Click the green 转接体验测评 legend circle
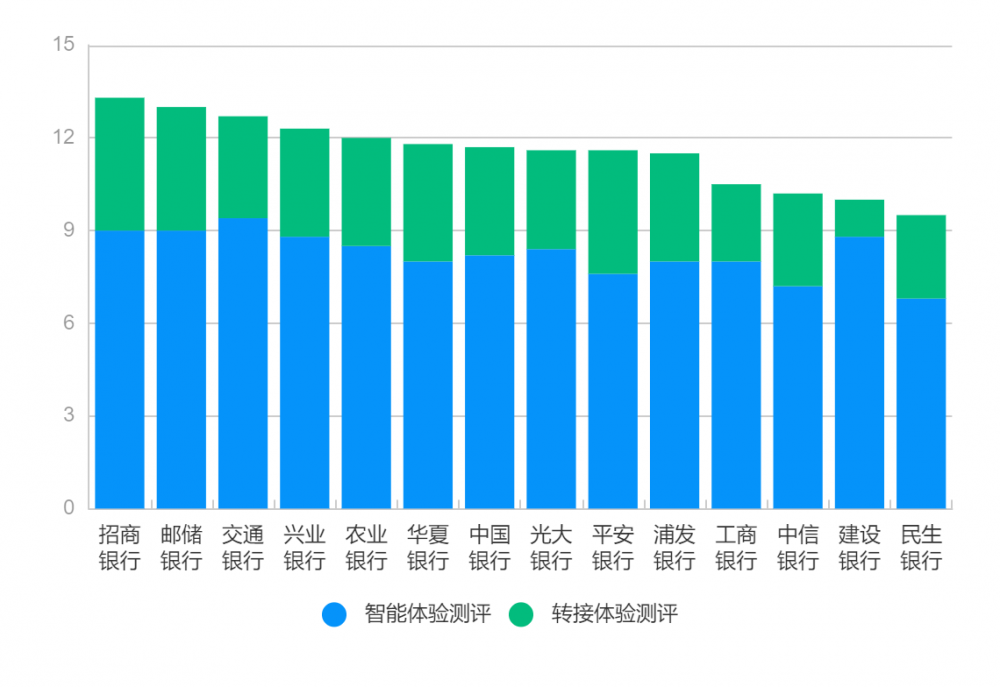The width and height of the screenshot is (1000, 687). pos(521,614)
